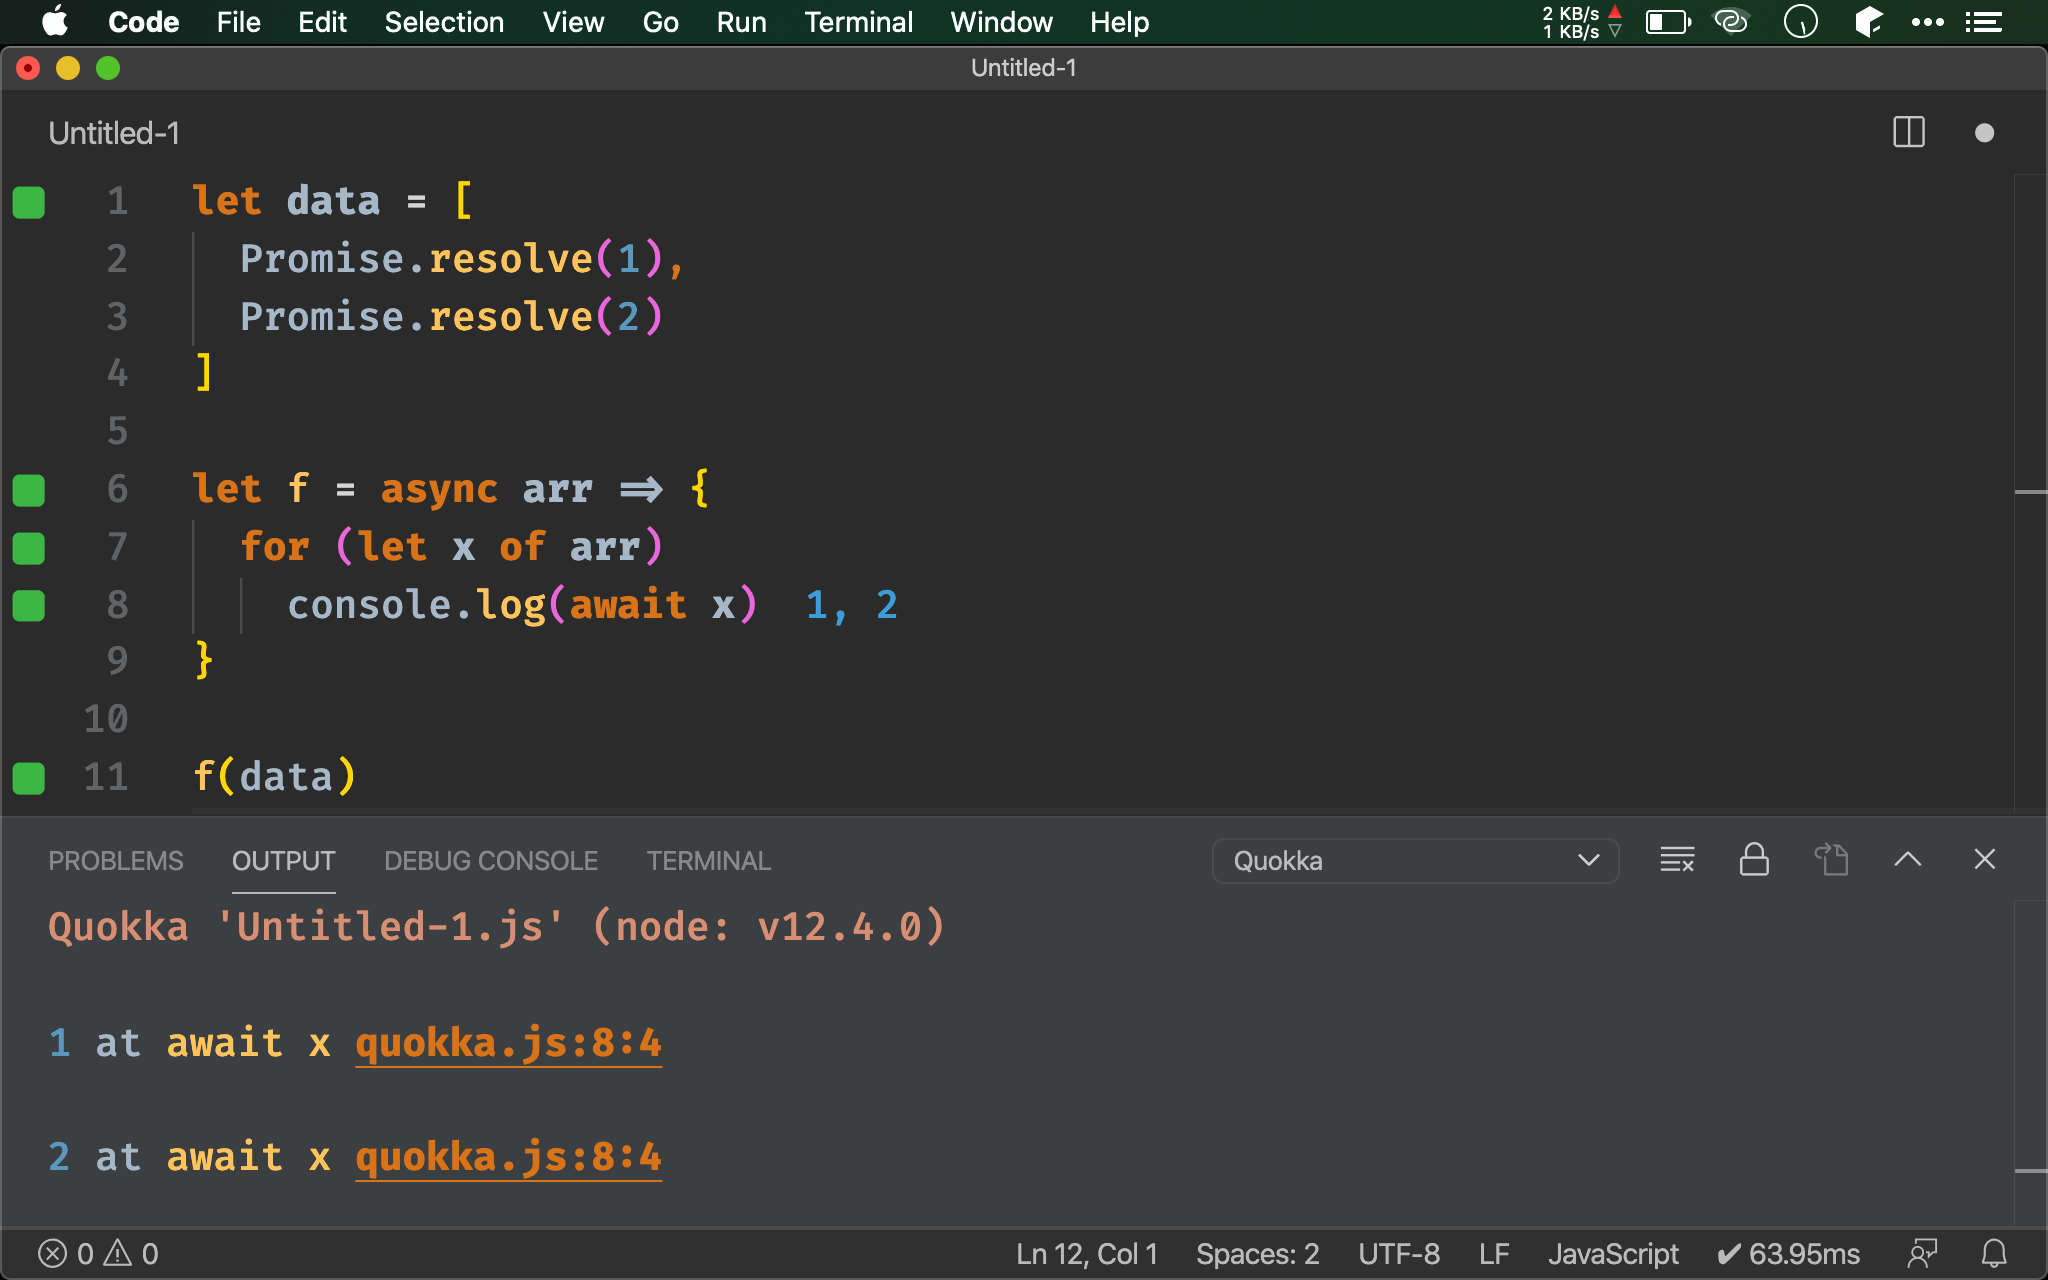Click the hexagon cube menu bar icon
The width and height of the screenshot is (2048, 1280).
tap(1868, 21)
